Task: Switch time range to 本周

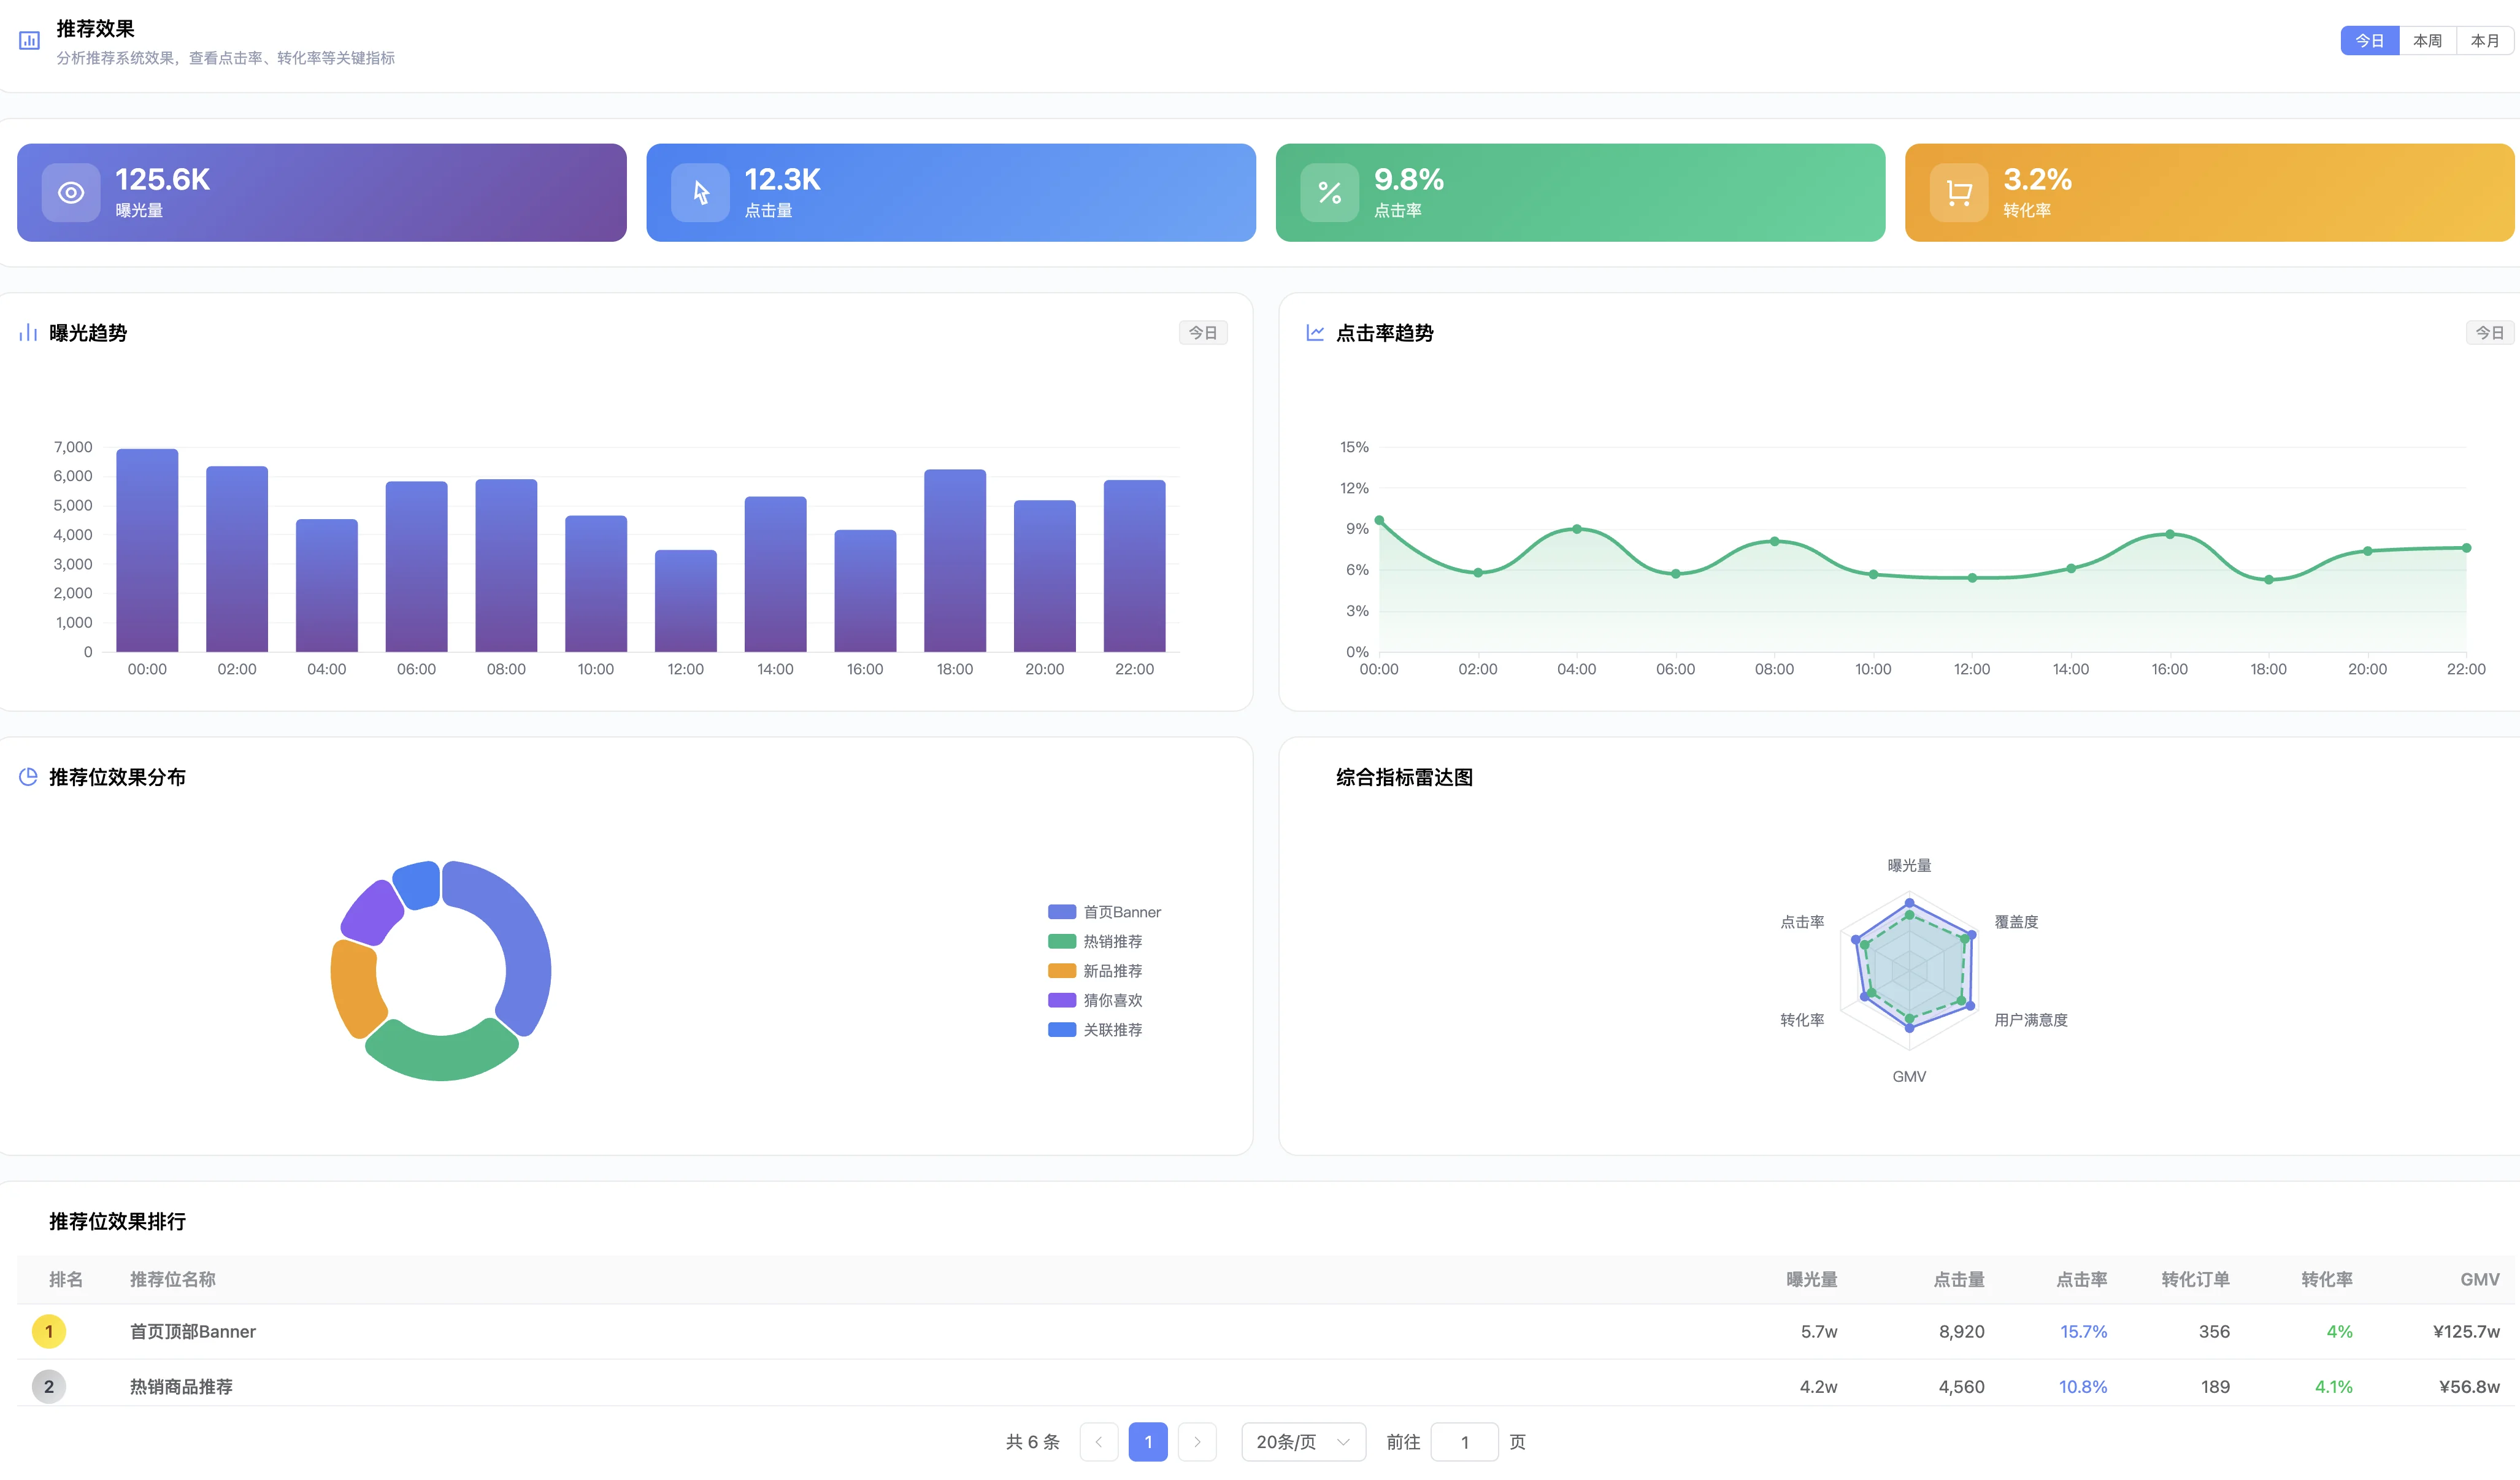Action: 2427,41
